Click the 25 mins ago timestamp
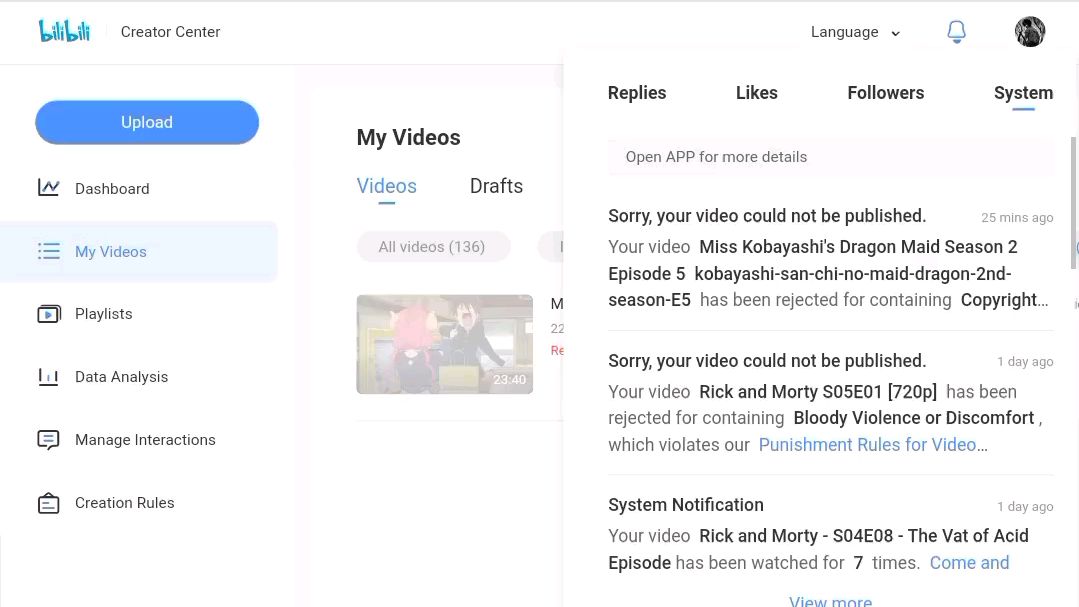Viewport: 1079px width, 607px height. click(x=1016, y=217)
